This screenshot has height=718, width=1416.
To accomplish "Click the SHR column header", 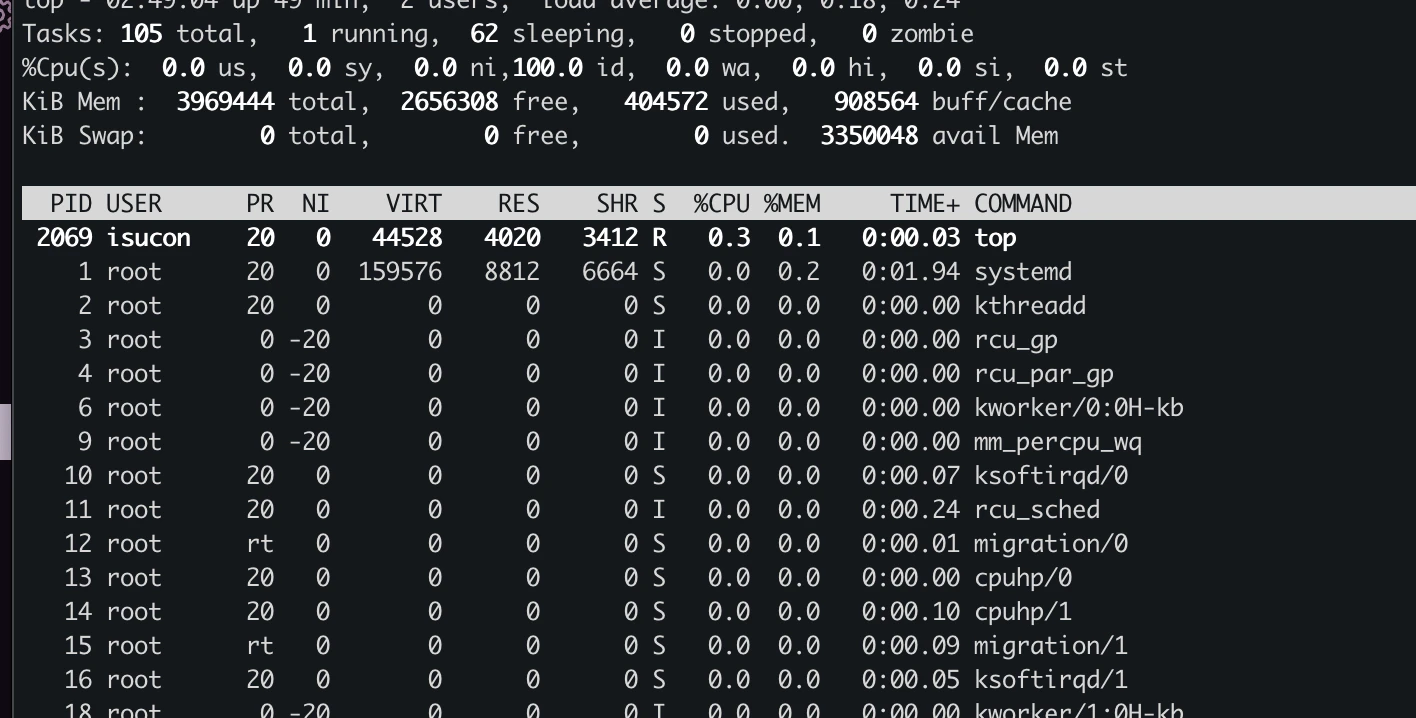I will [617, 204].
